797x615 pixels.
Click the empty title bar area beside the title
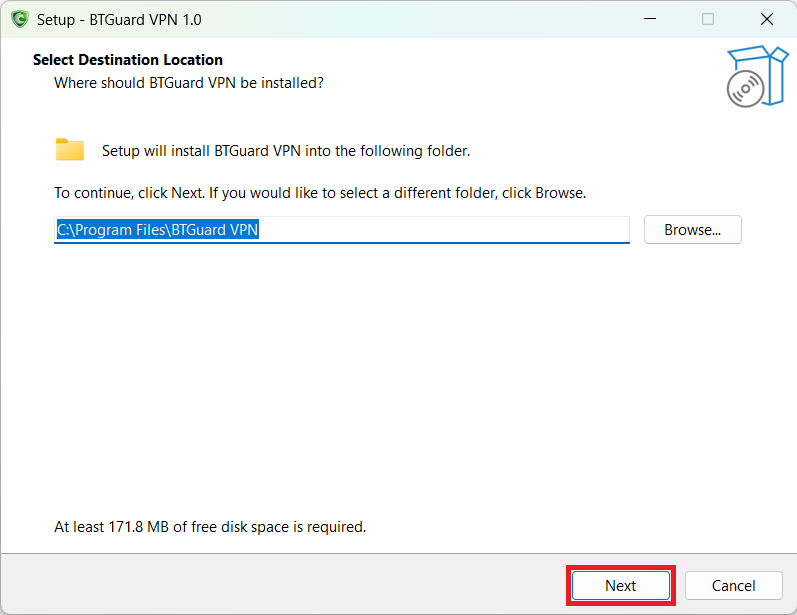pyautogui.click(x=400, y=19)
